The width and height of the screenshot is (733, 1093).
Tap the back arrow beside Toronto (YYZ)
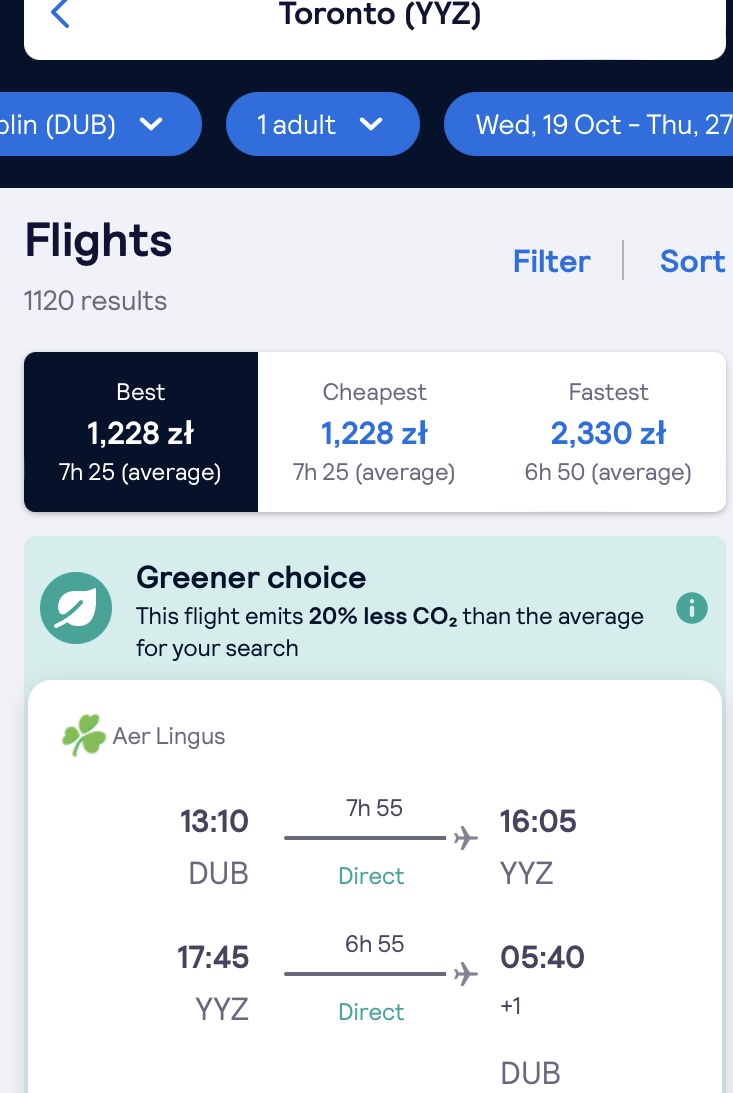click(60, 14)
